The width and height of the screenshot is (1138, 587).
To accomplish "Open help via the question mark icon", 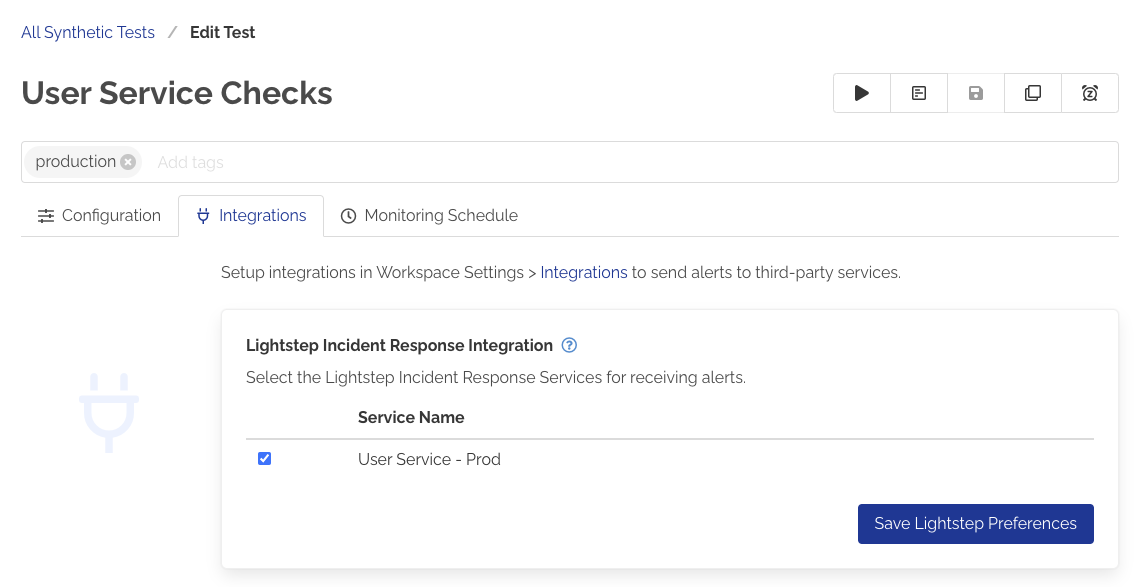I will click(x=568, y=345).
